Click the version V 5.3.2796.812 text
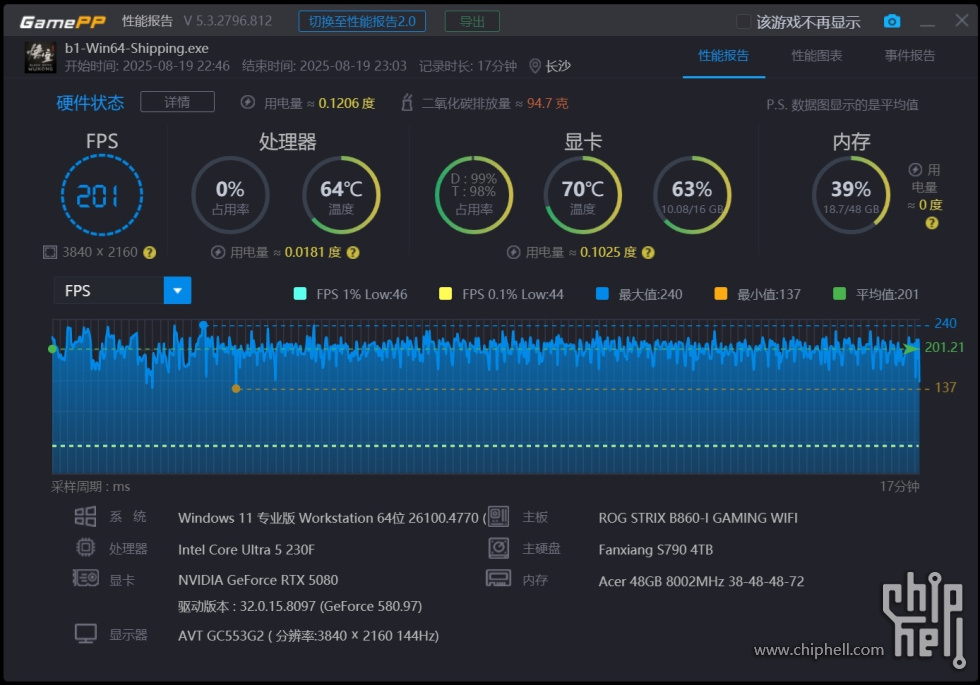This screenshot has height=685, width=980. pos(228,21)
